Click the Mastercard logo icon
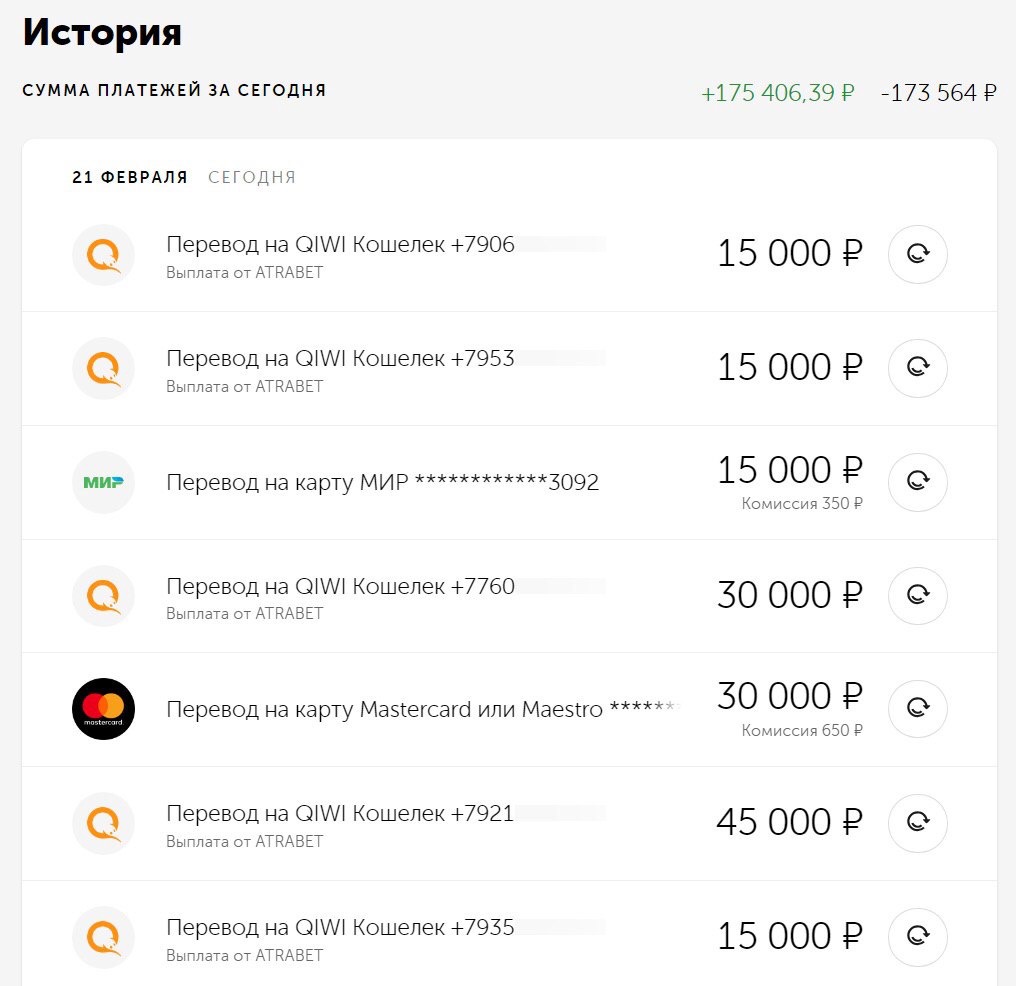 104,709
